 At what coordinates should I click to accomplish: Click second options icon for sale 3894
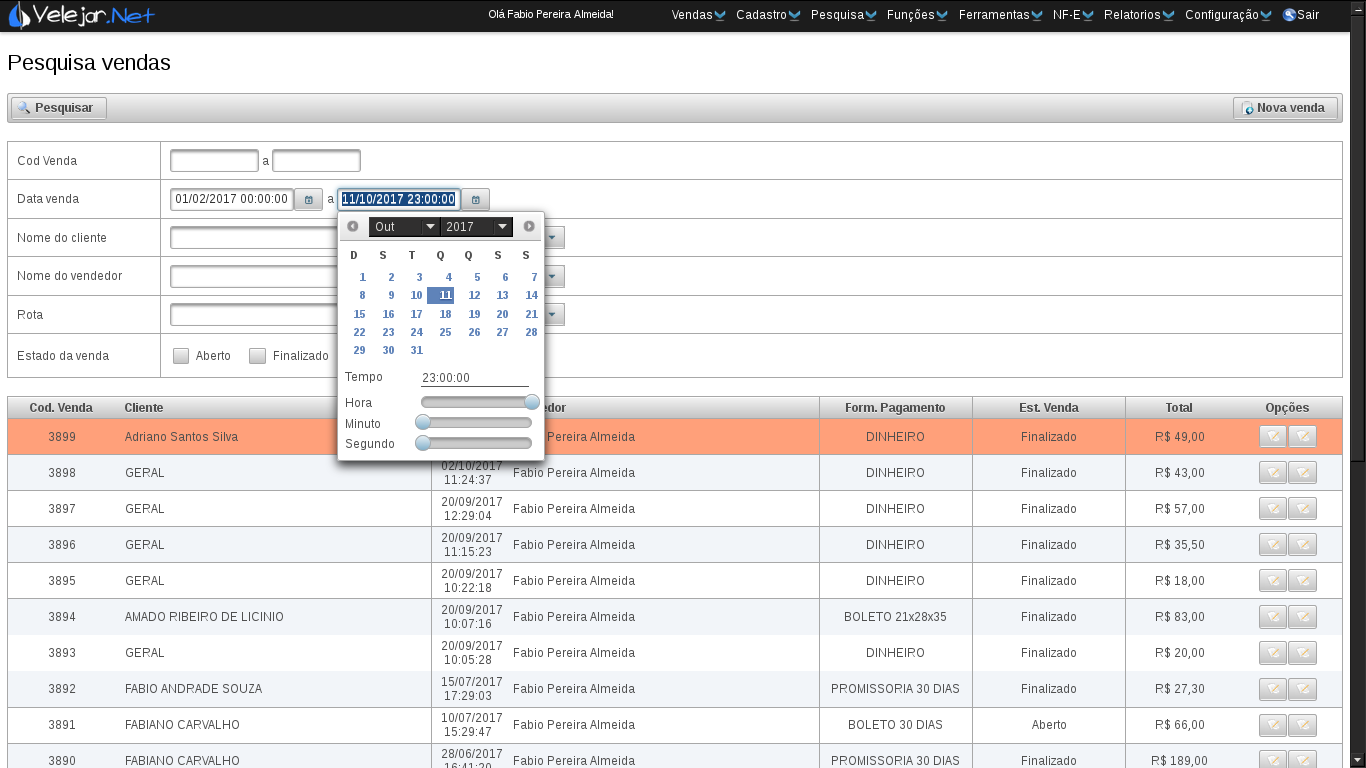point(1302,617)
